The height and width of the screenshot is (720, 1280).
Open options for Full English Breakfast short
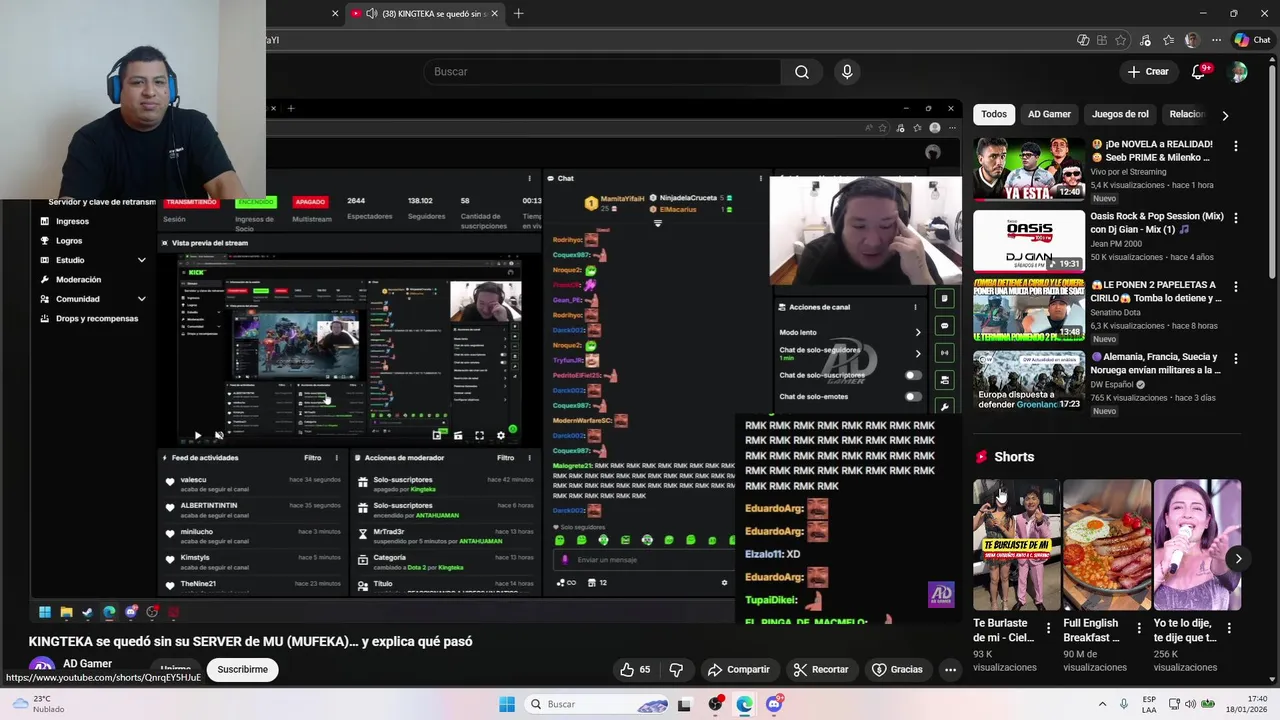click(x=1138, y=628)
